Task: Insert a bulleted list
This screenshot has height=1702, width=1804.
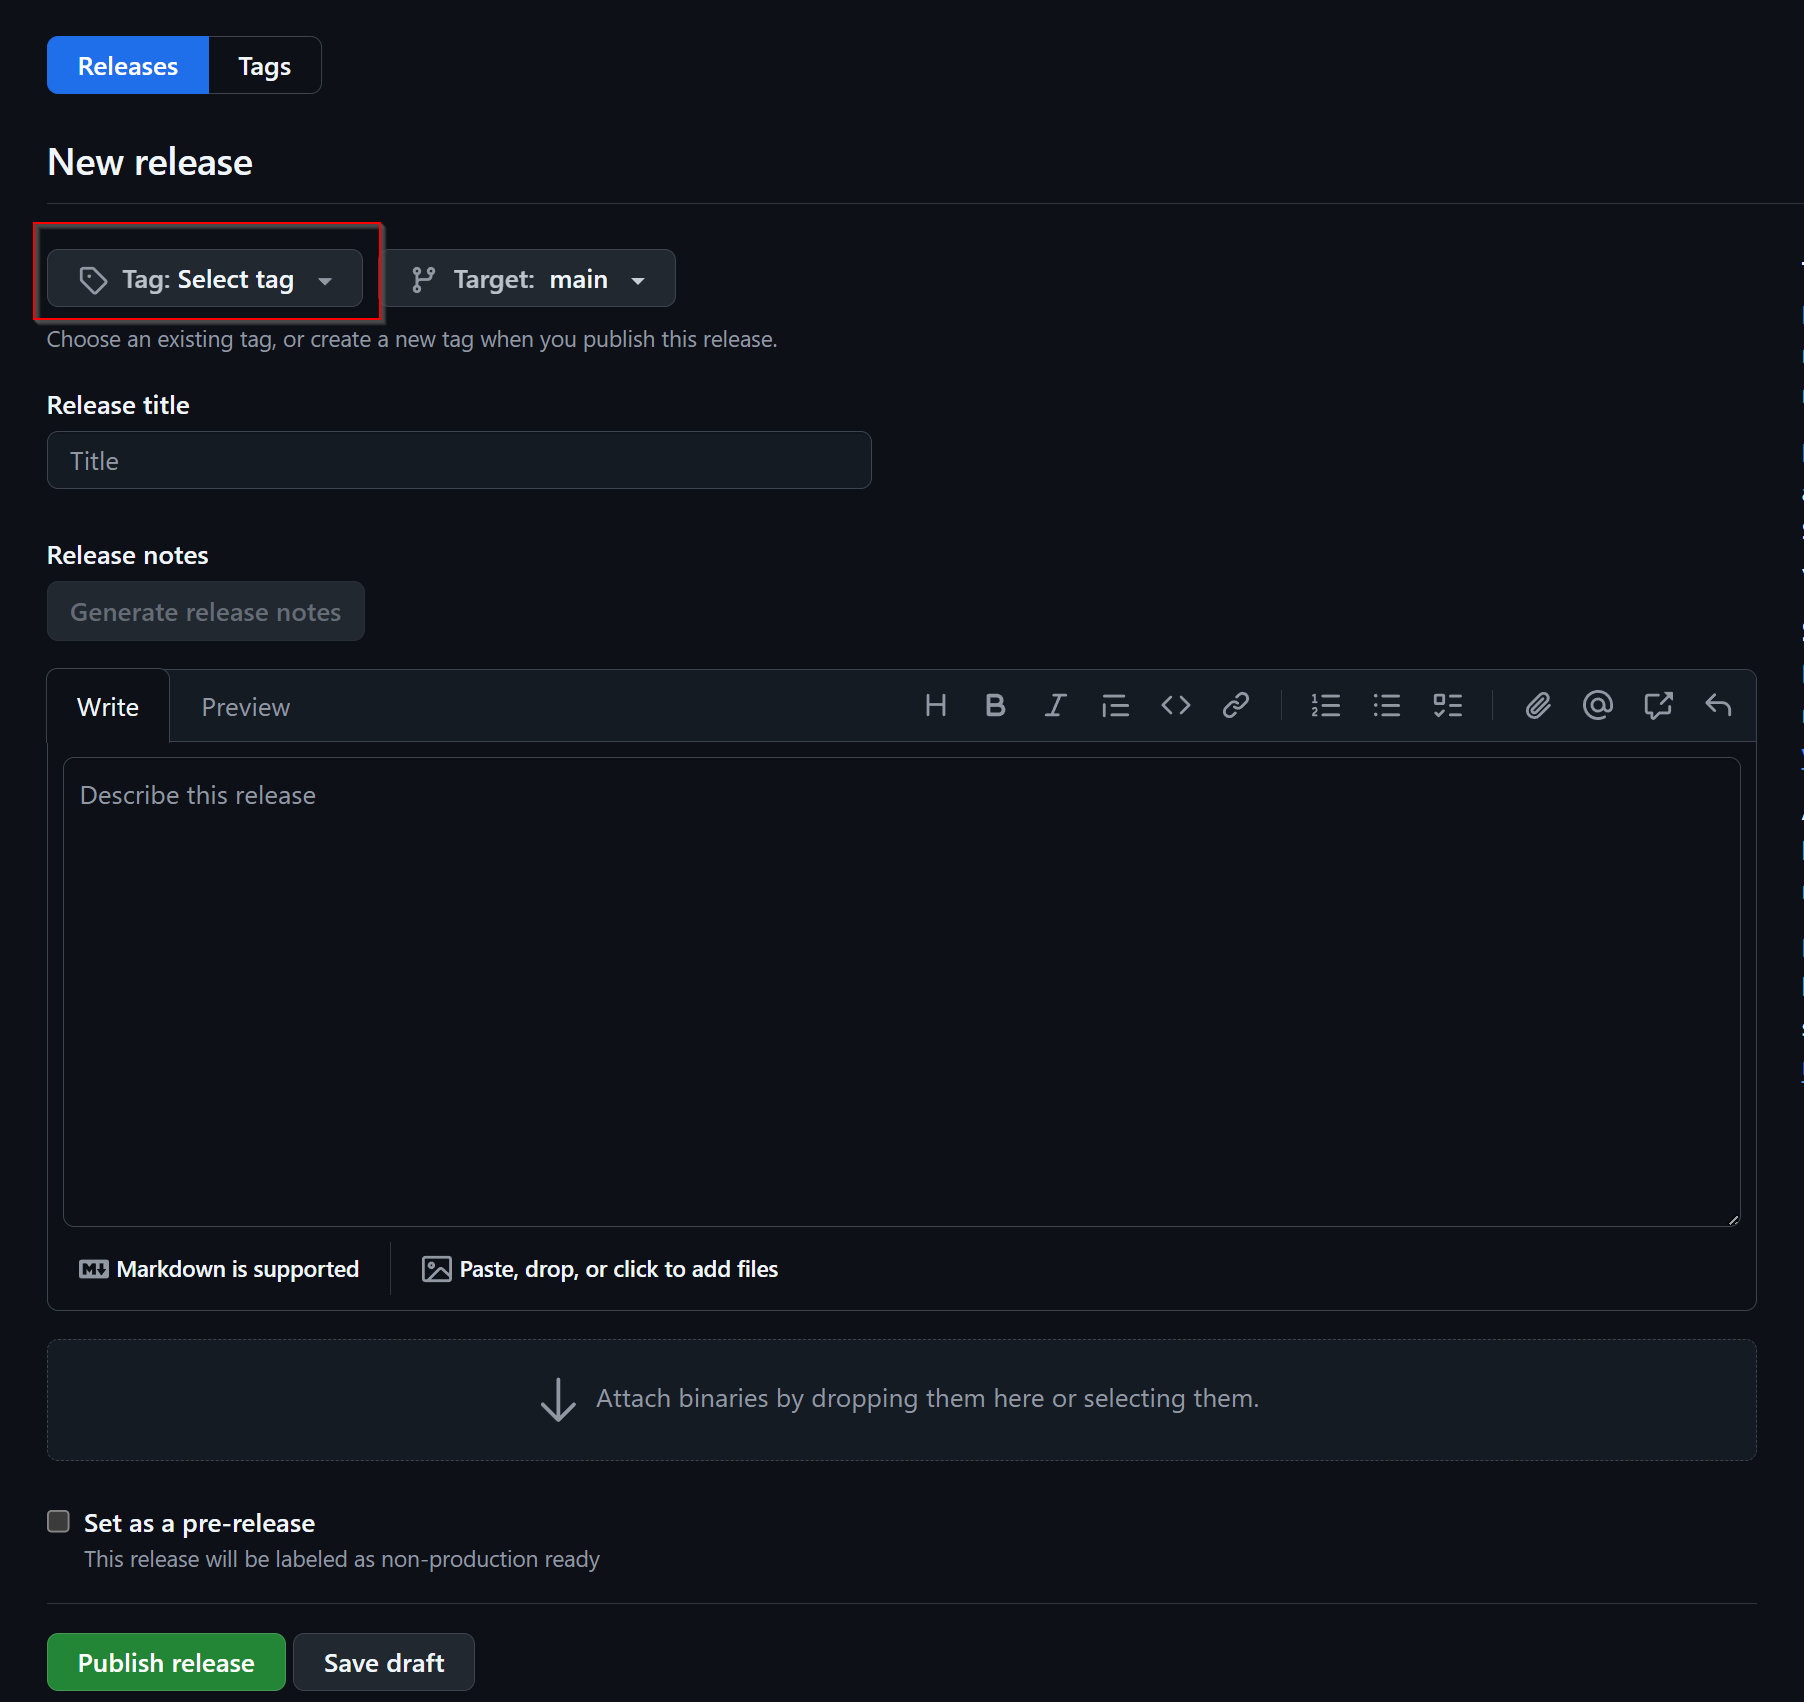Action: tap(1386, 705)
